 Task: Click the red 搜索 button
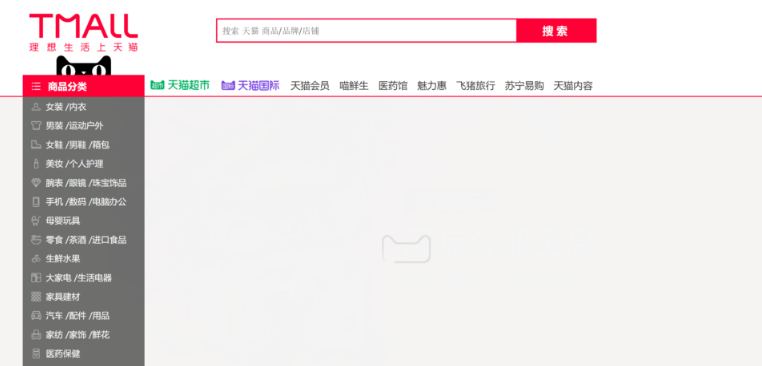tap(556, 31)
